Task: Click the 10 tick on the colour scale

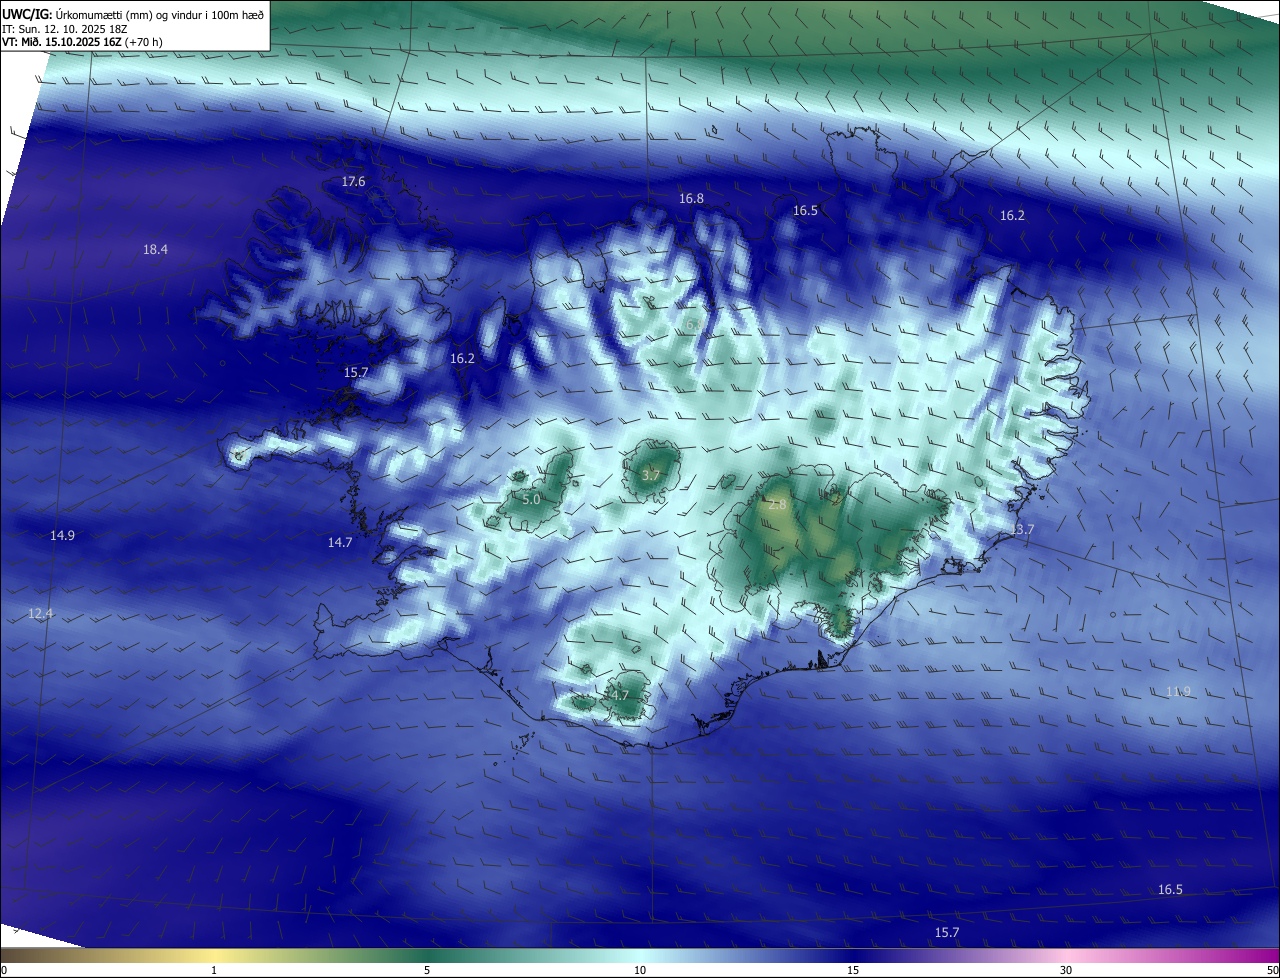Action: (x=640, y=971)
